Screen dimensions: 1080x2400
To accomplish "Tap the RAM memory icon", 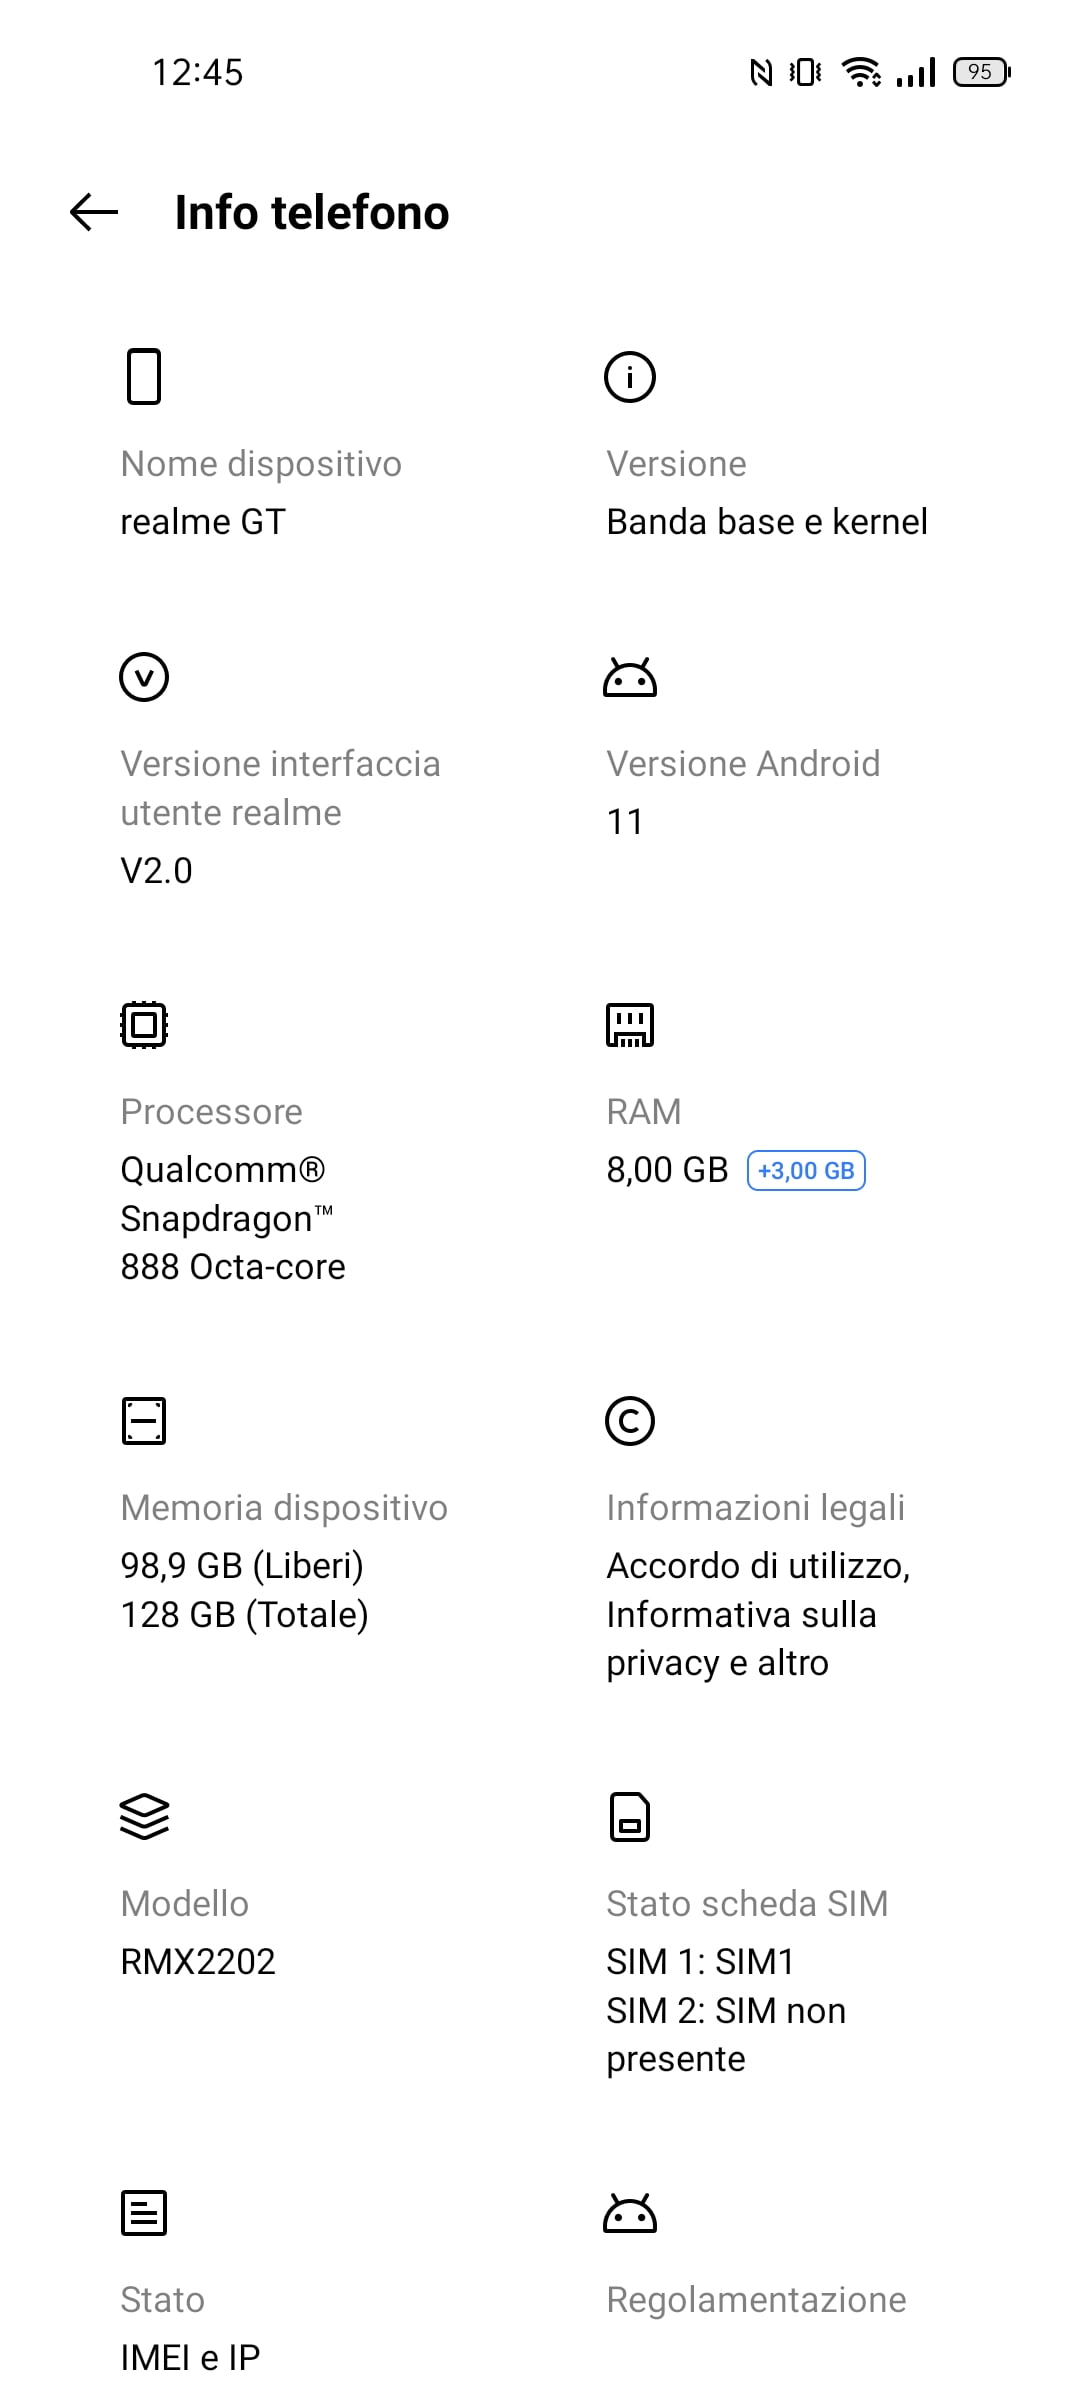I will (630, 1025).
